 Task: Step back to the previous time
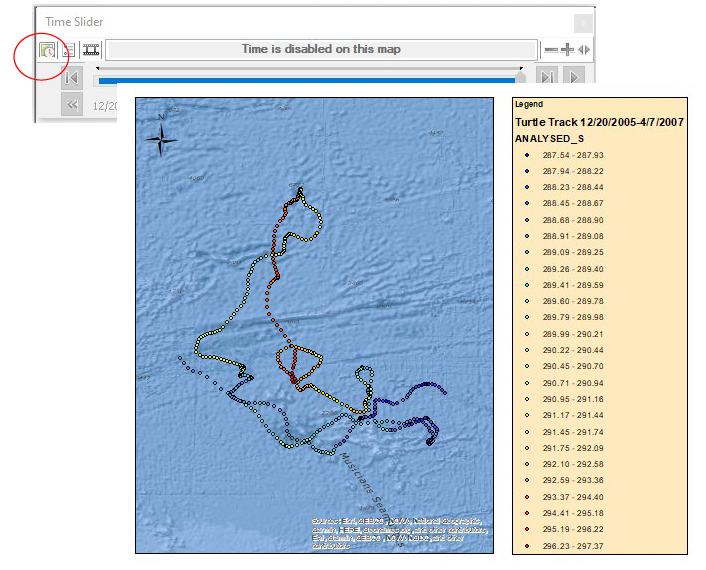(x=72, y=77)
